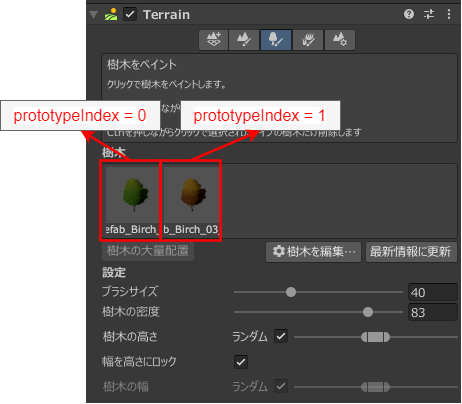Click the Terrain component icon
The width and height of the screenshot is (462, 404).
pyautogui.click(x=111, y=14)
